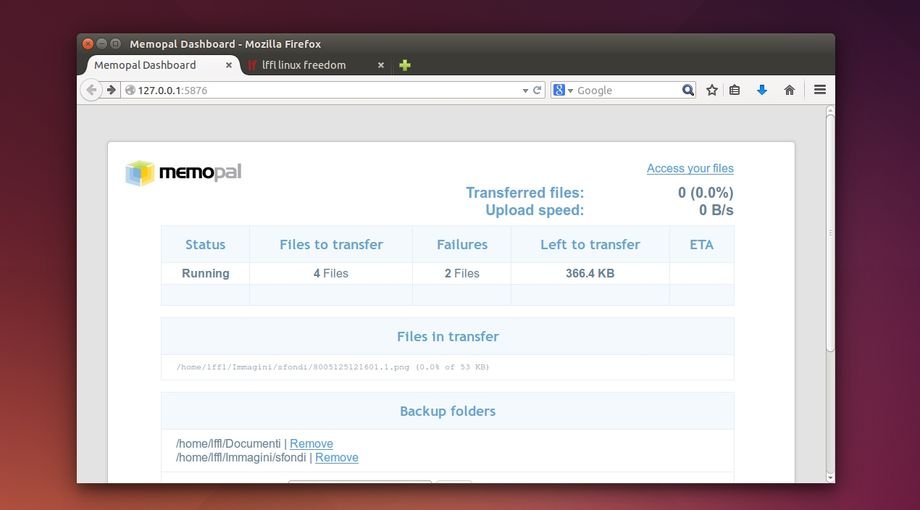Go back with the browser back arrow
Screen dimensions: 920x510
tap(91, 90)
